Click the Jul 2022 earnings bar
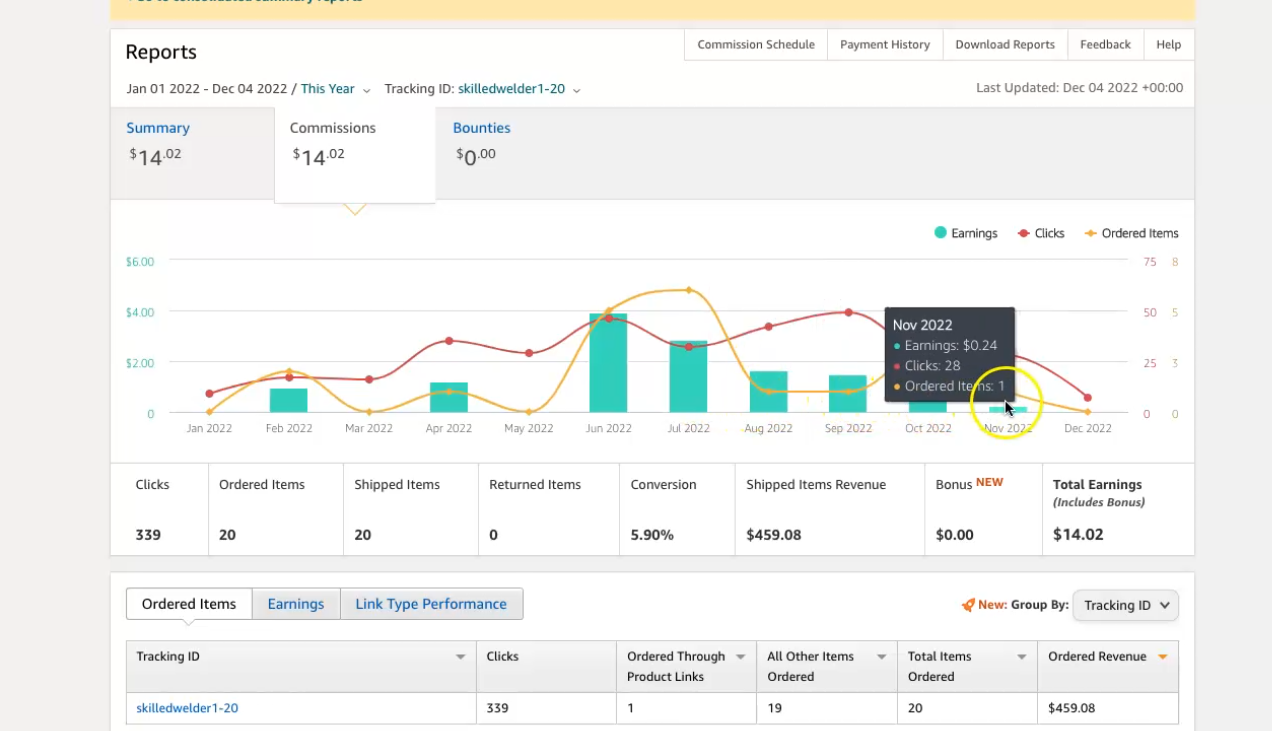1272x731 pixels. tap(688, 377)
